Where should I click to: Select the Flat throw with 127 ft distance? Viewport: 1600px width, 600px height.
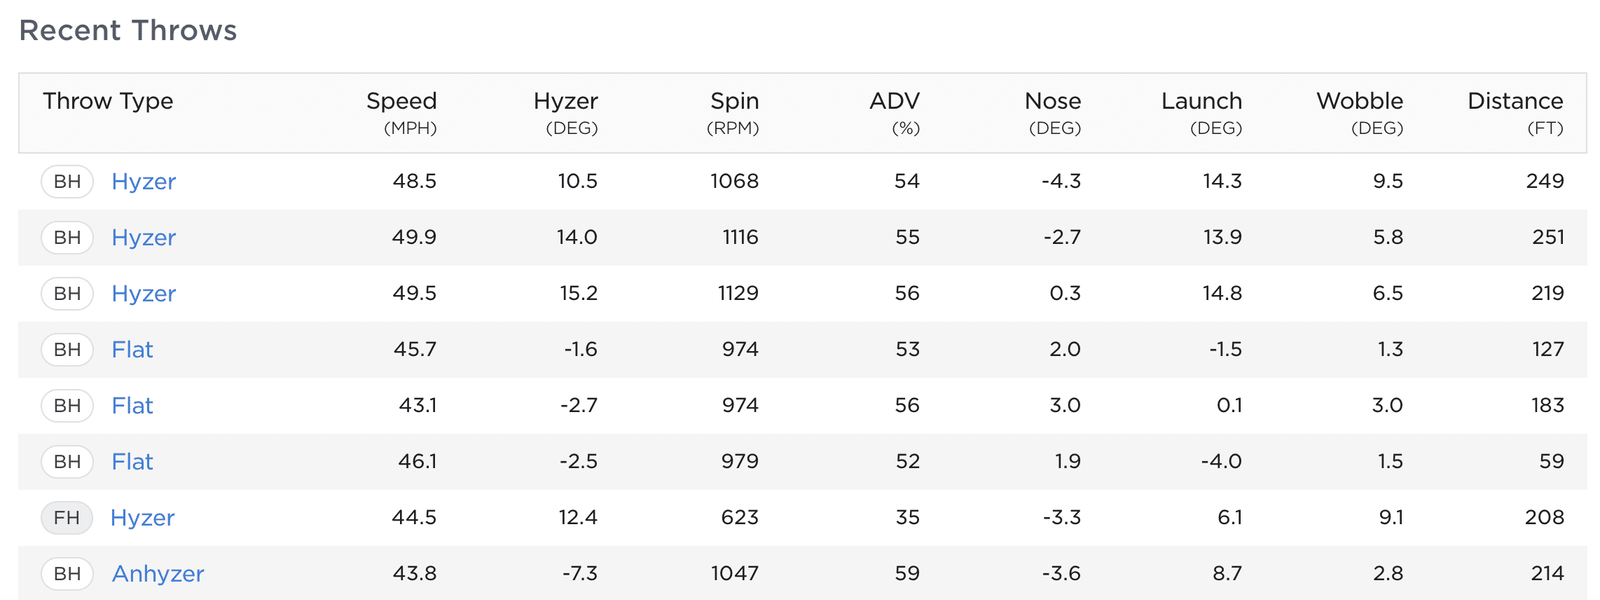coord(132,349)
